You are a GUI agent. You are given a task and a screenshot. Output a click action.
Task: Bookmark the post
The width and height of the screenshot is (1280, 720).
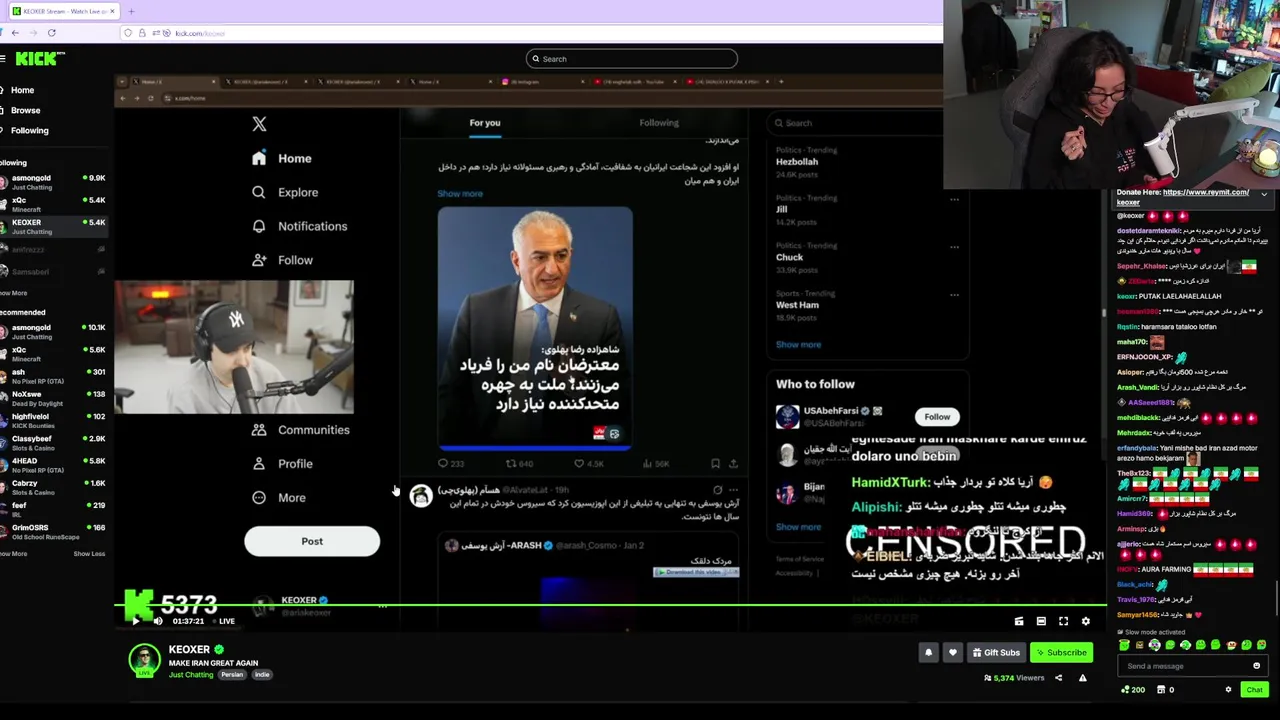click(715, 464)
